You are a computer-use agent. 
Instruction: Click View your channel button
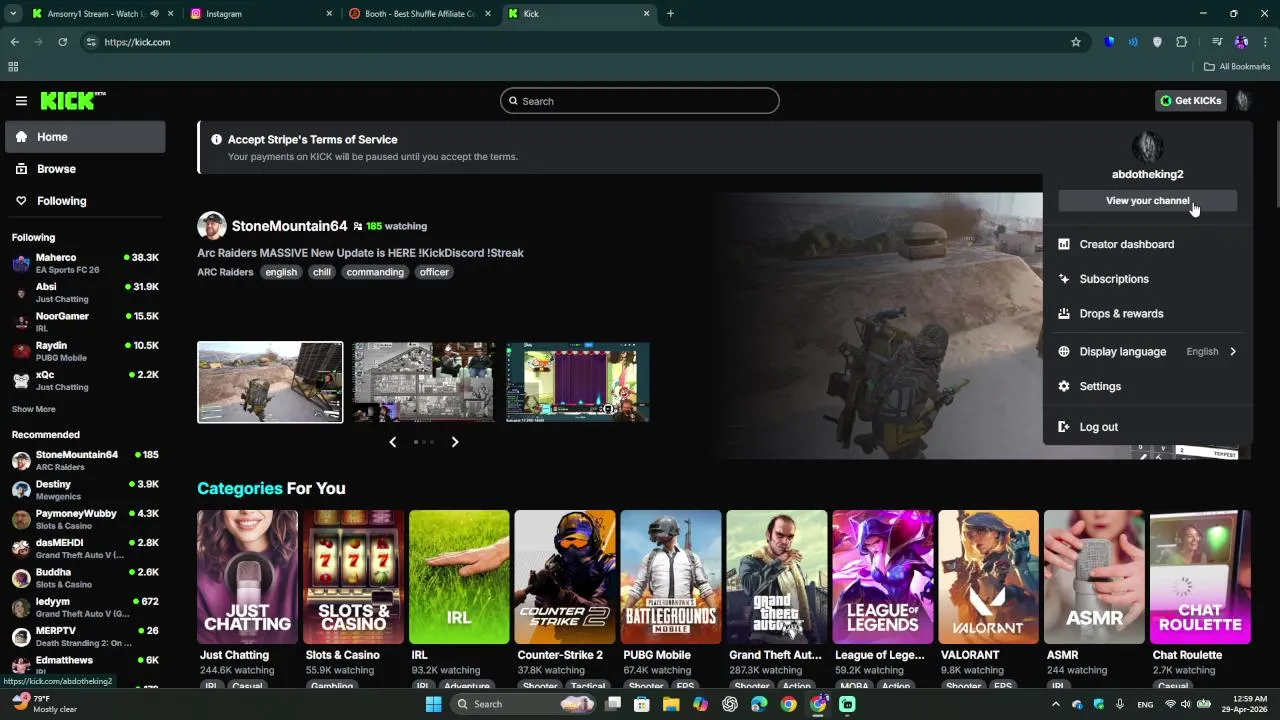(1148, 201)
